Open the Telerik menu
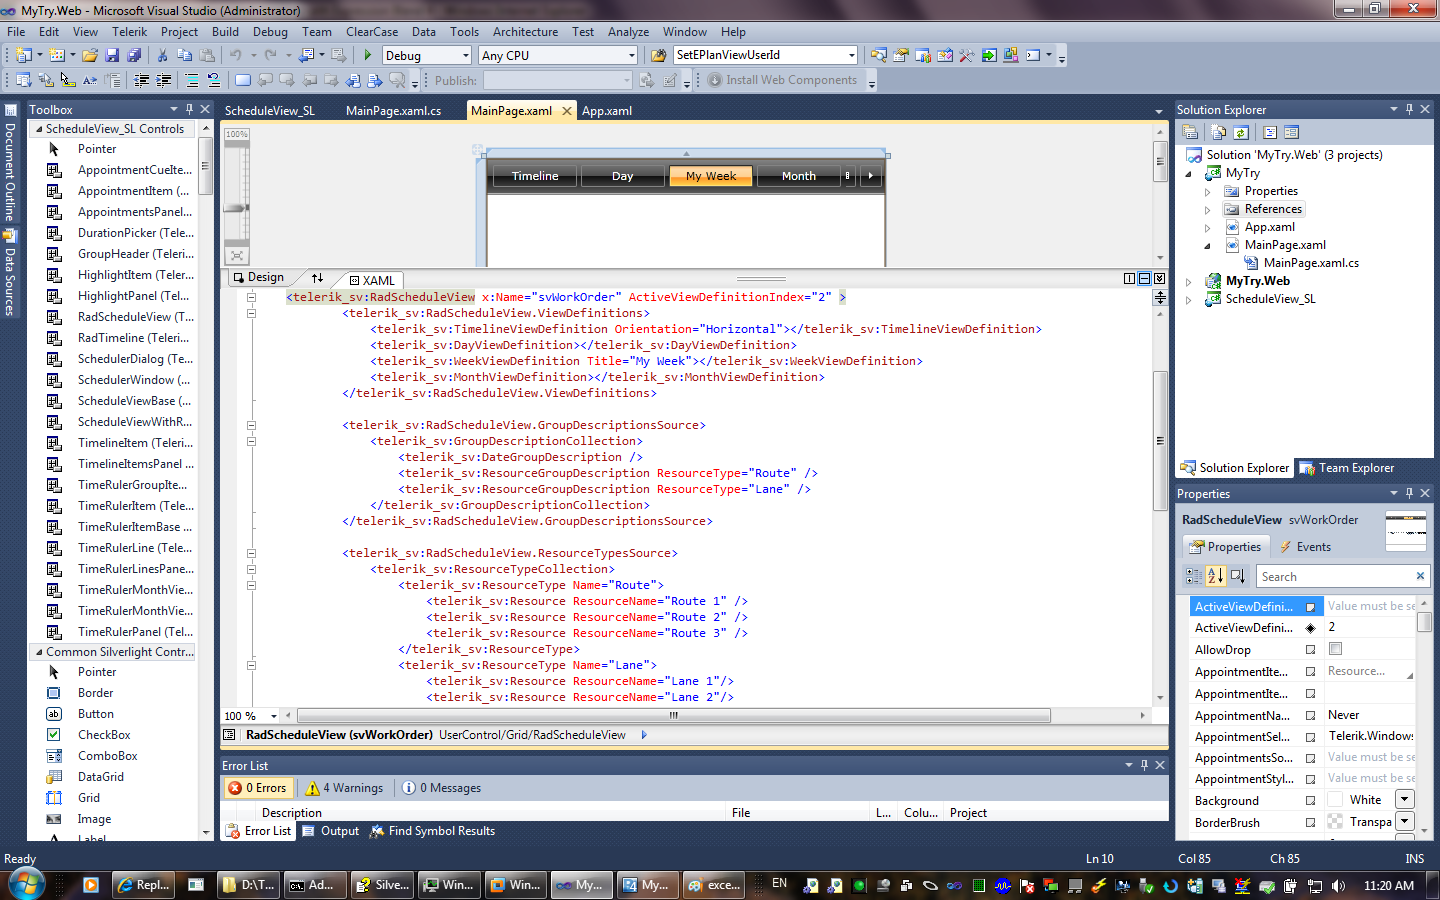1440x900 pixels. (x=129, y=32)
